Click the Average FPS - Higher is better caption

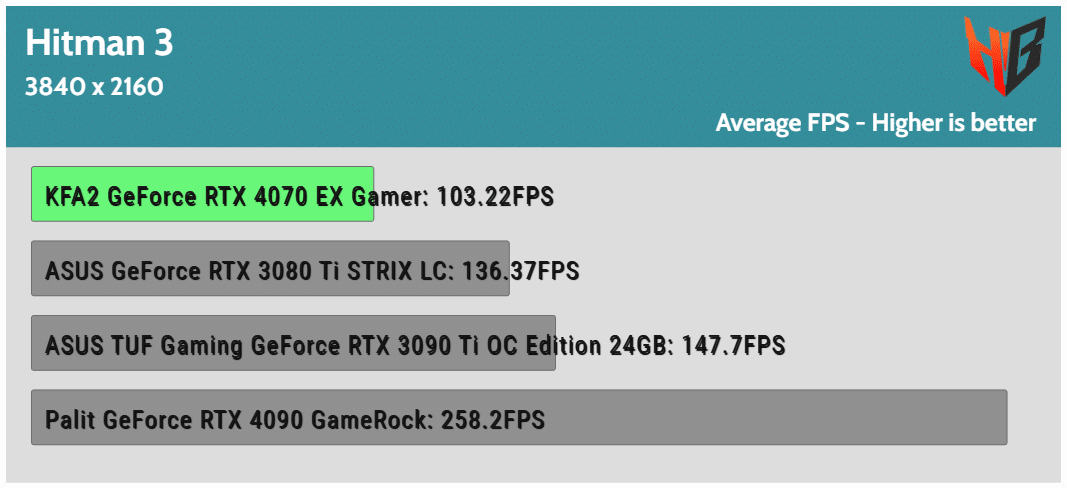click(x=876, y=123)
